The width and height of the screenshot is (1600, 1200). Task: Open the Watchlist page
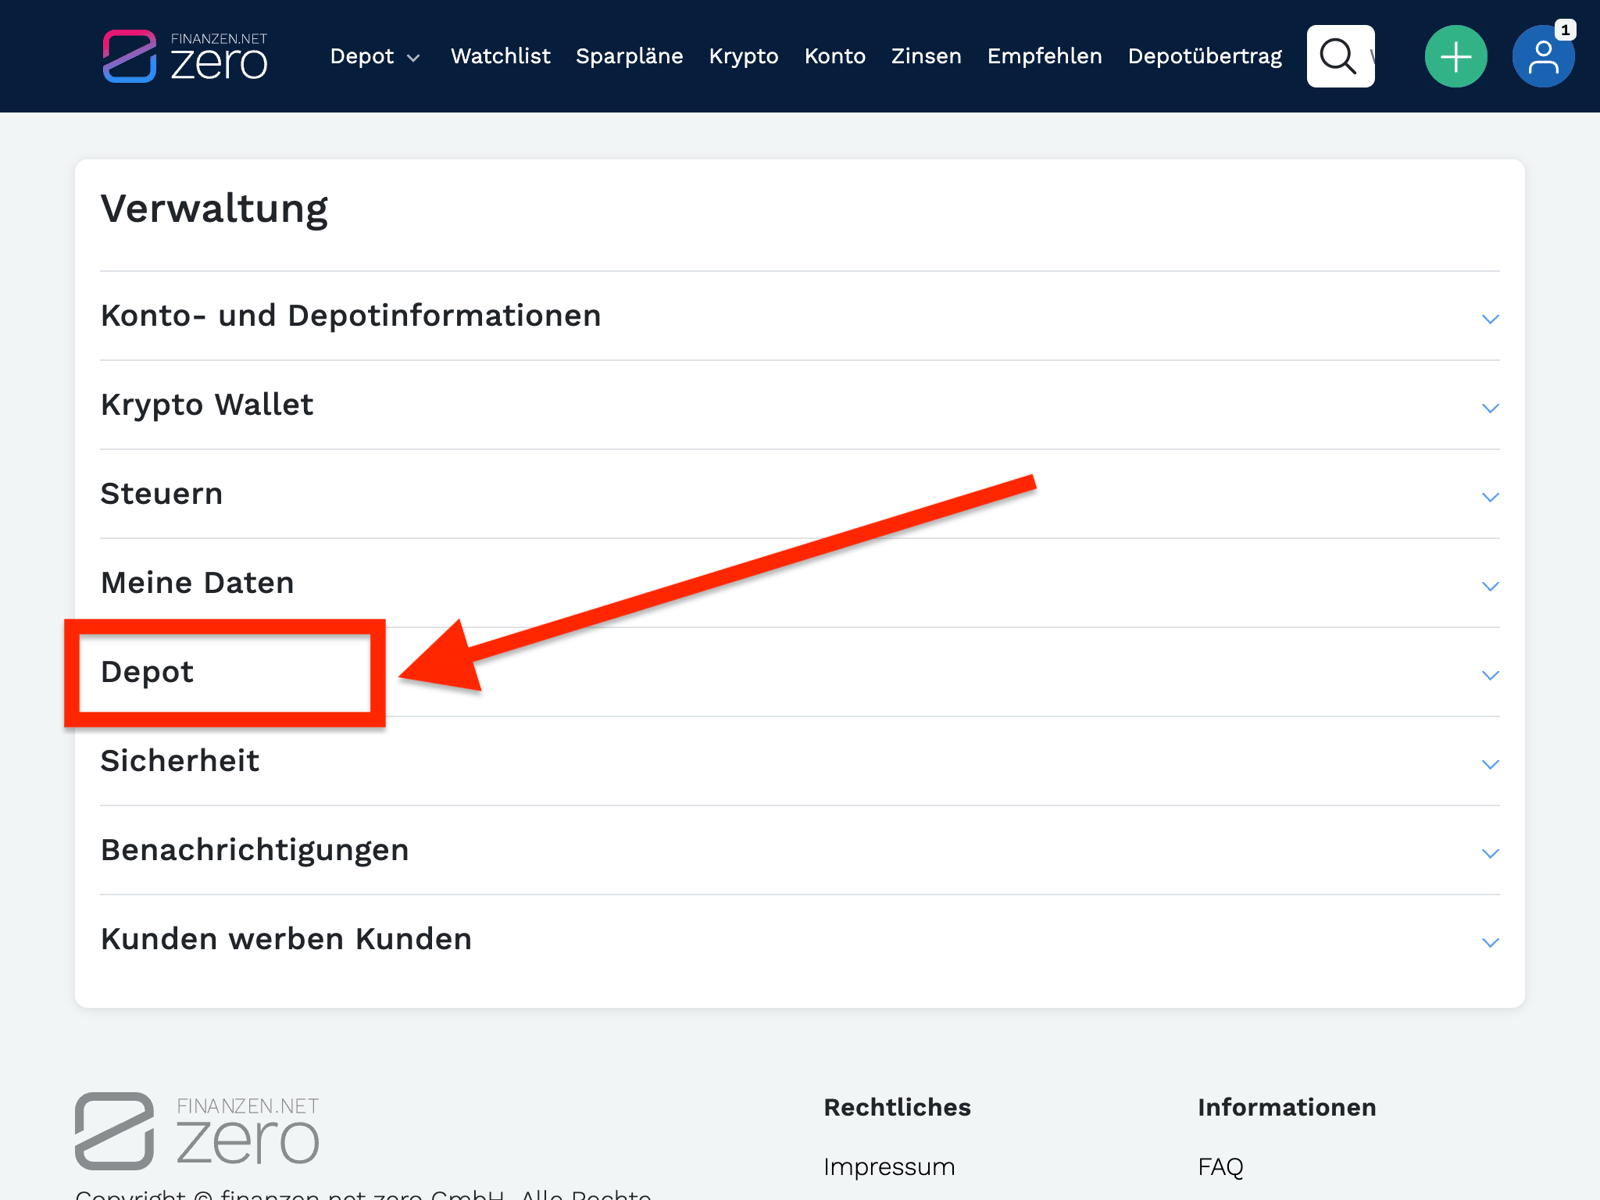tap(500, 56)
